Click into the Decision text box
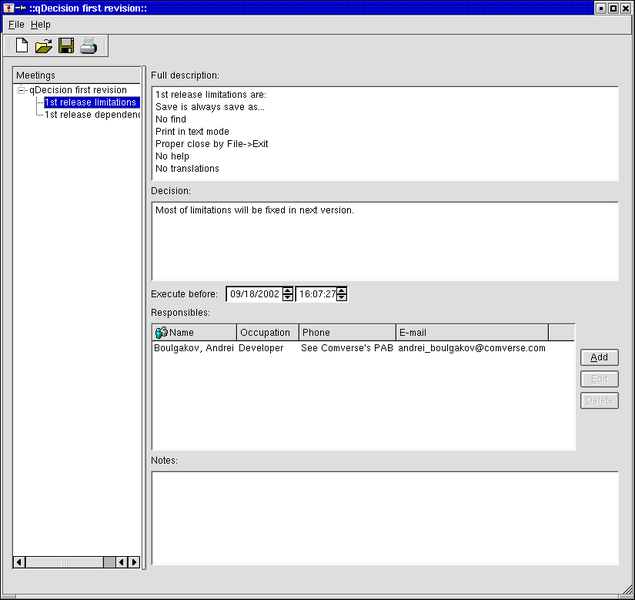 click(x=385, y=241)
